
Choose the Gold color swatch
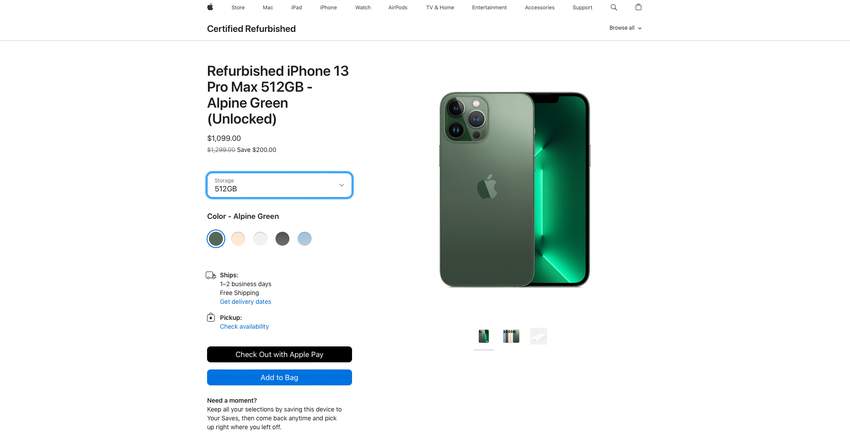point(238,239)
